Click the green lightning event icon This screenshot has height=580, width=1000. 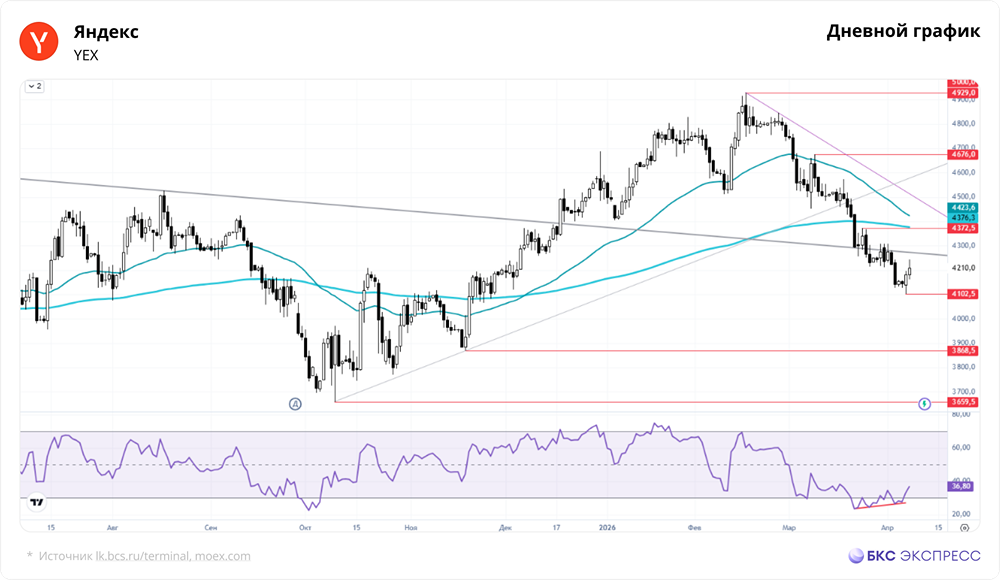[x=924, y=404]
